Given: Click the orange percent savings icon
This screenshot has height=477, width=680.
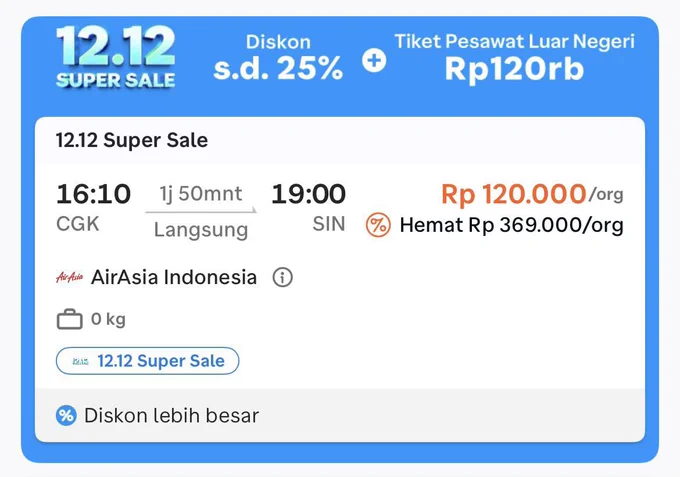Looking at the screenshot, I should (x=378, y=225).
